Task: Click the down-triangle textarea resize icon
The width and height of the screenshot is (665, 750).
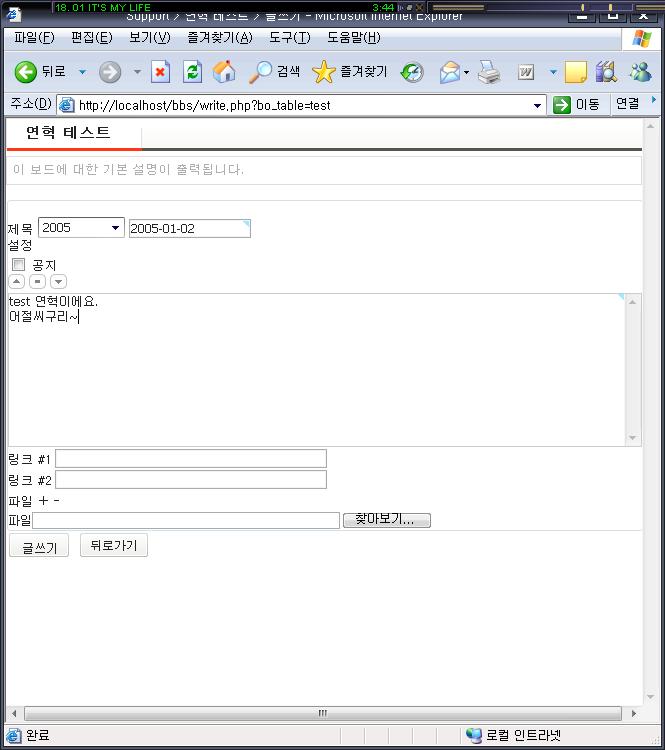Action: point(58,281)
